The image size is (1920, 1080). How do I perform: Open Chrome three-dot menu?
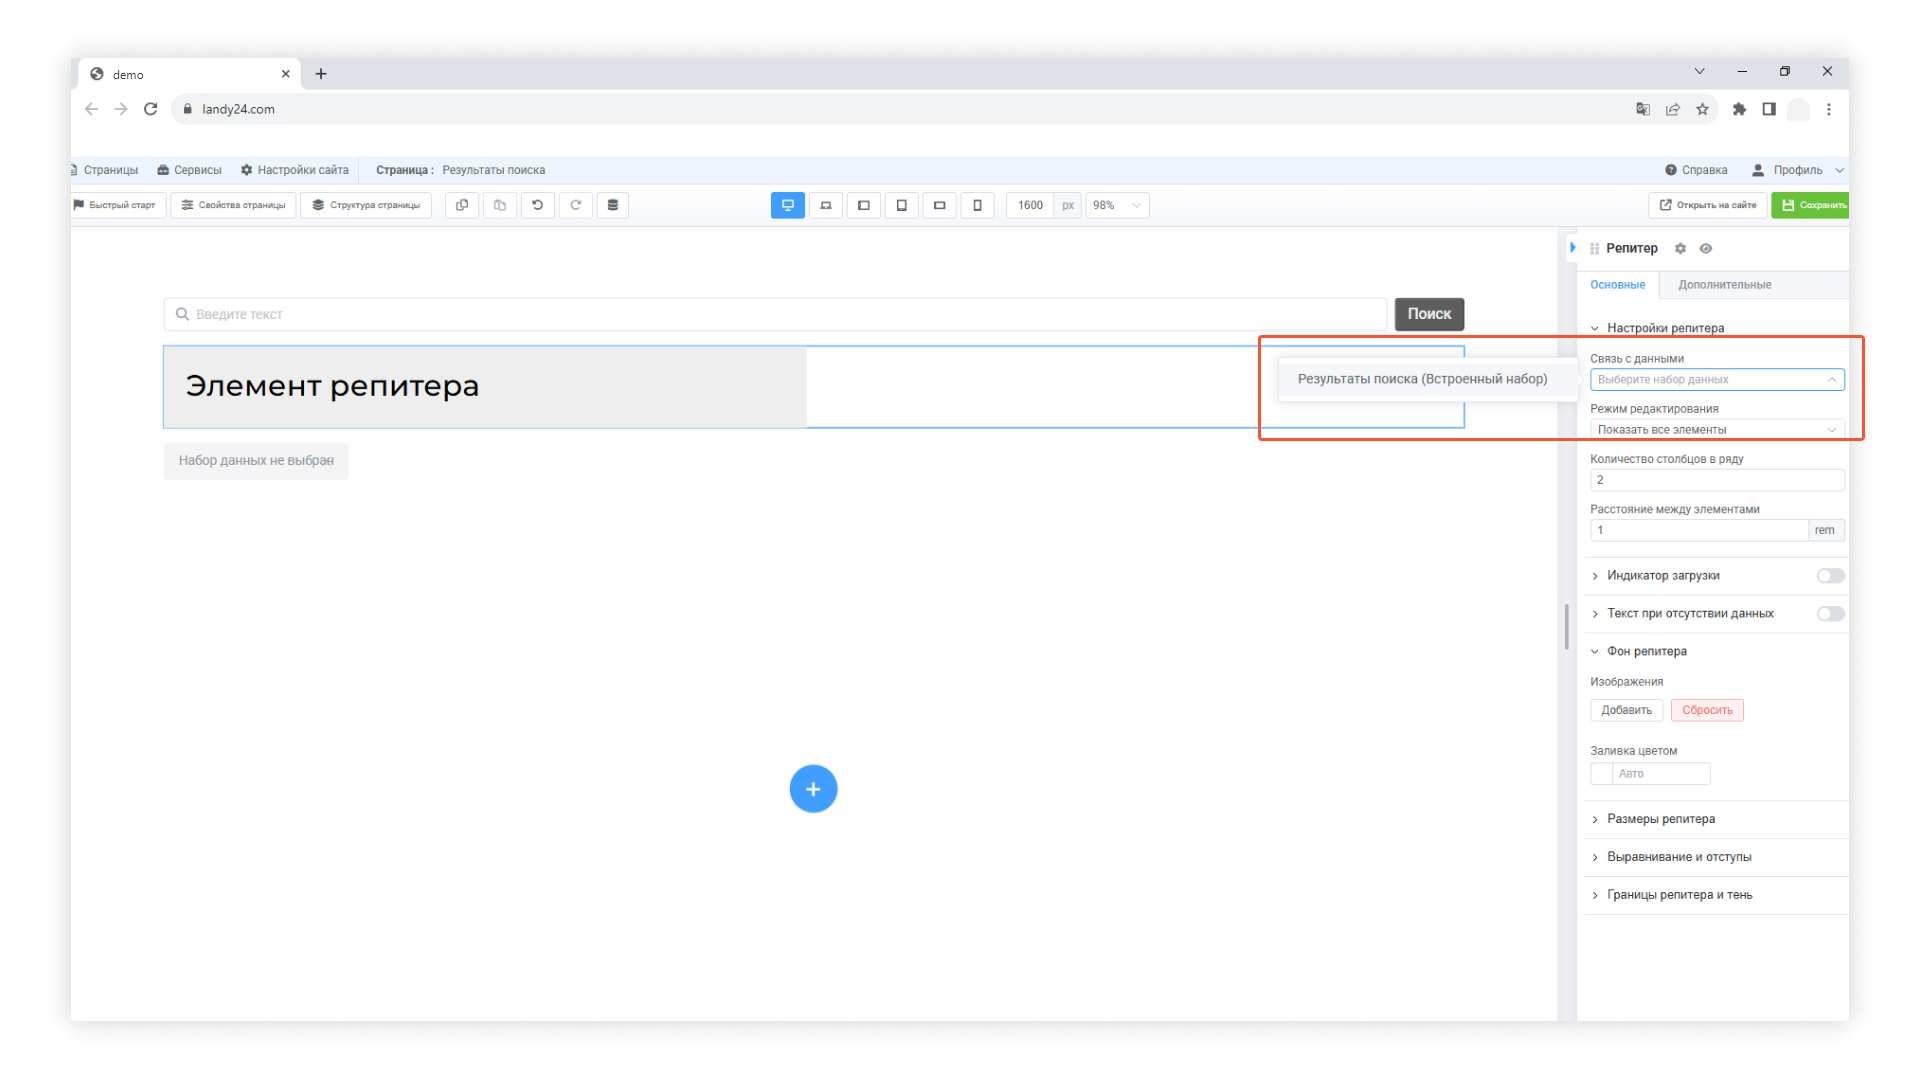[x=1829, y=109]
